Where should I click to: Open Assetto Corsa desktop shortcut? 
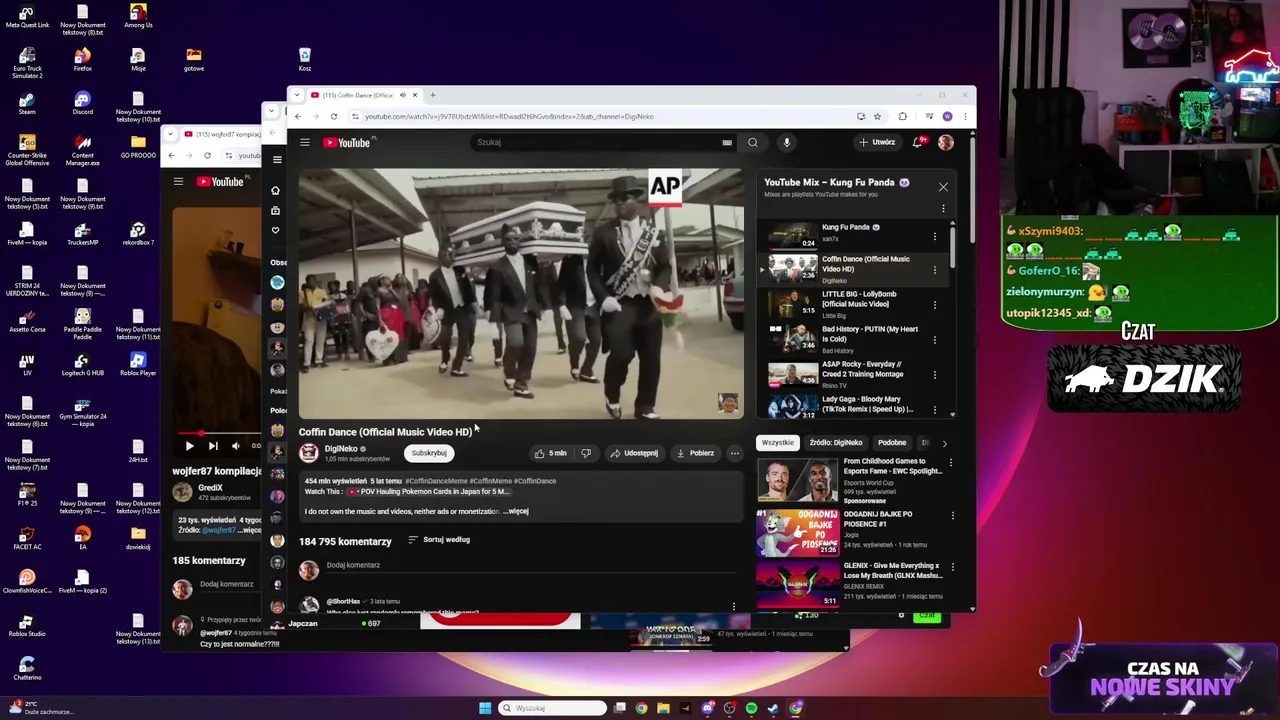point(27,320)
